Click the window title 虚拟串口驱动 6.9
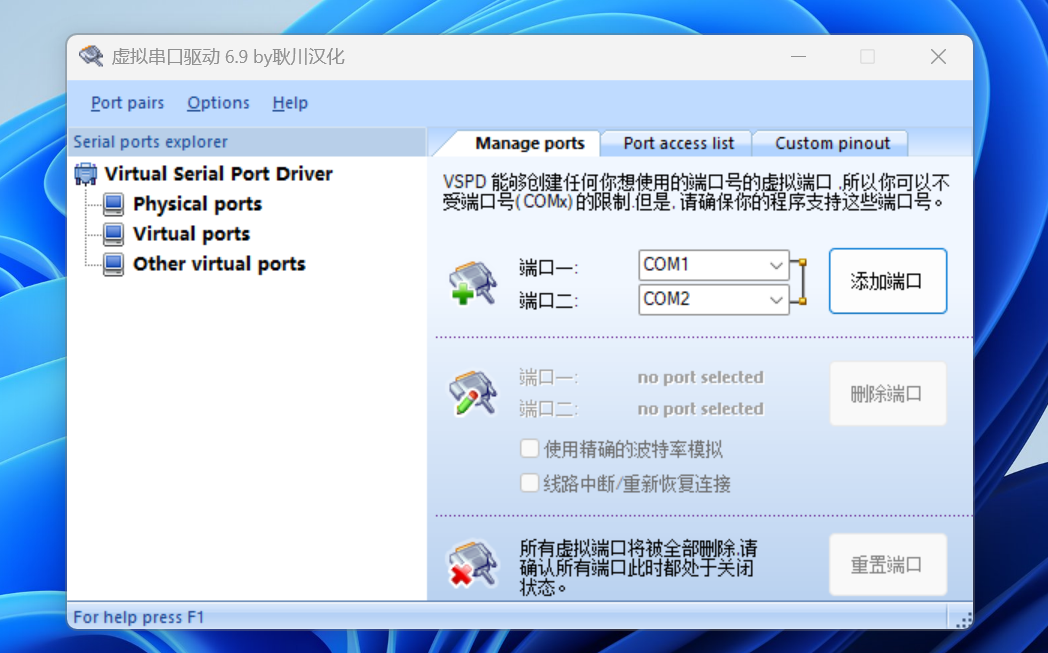Viewport: 1048px width, 653px height. click(x=227, y=57)
